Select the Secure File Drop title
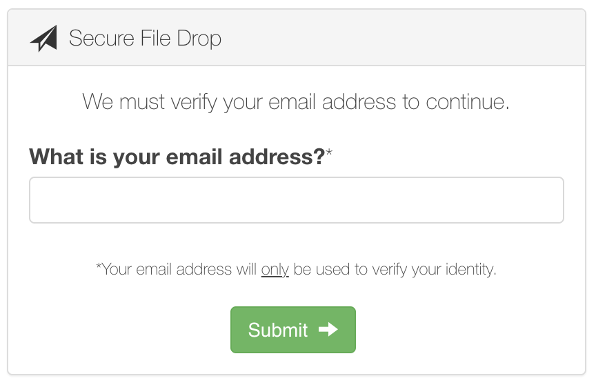Screen dimensions: 596x386 click(145, 38)
